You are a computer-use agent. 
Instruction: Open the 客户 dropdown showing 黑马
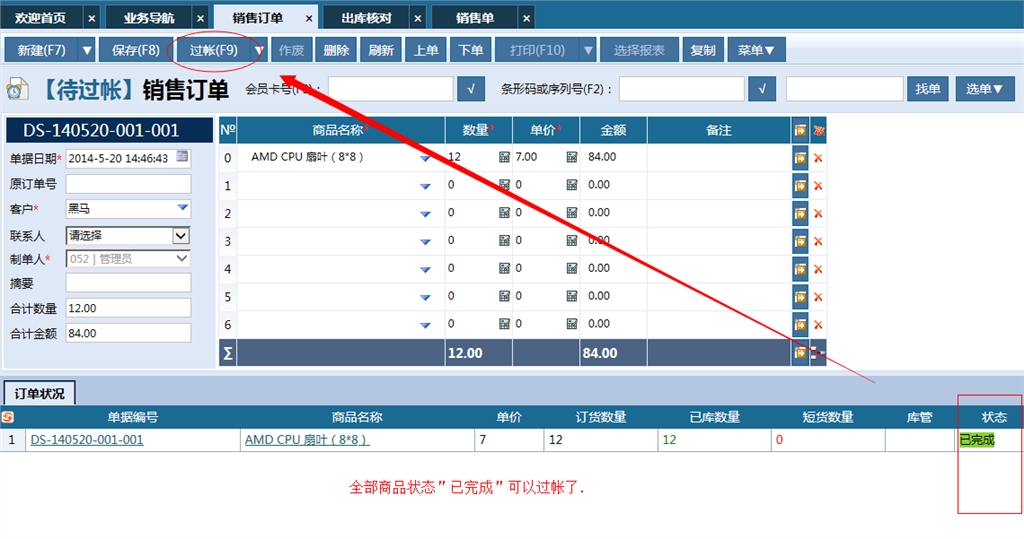182,208
